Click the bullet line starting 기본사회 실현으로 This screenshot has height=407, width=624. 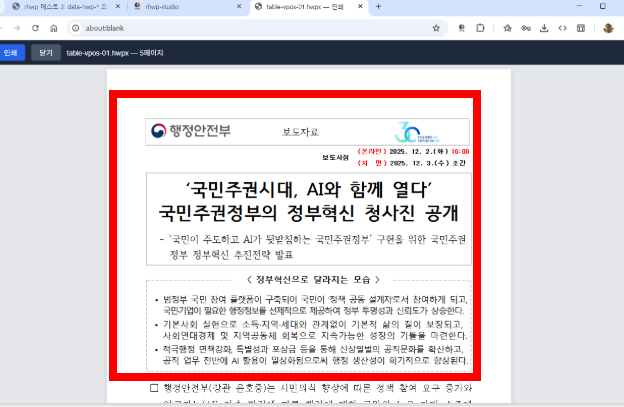point(309,324)
